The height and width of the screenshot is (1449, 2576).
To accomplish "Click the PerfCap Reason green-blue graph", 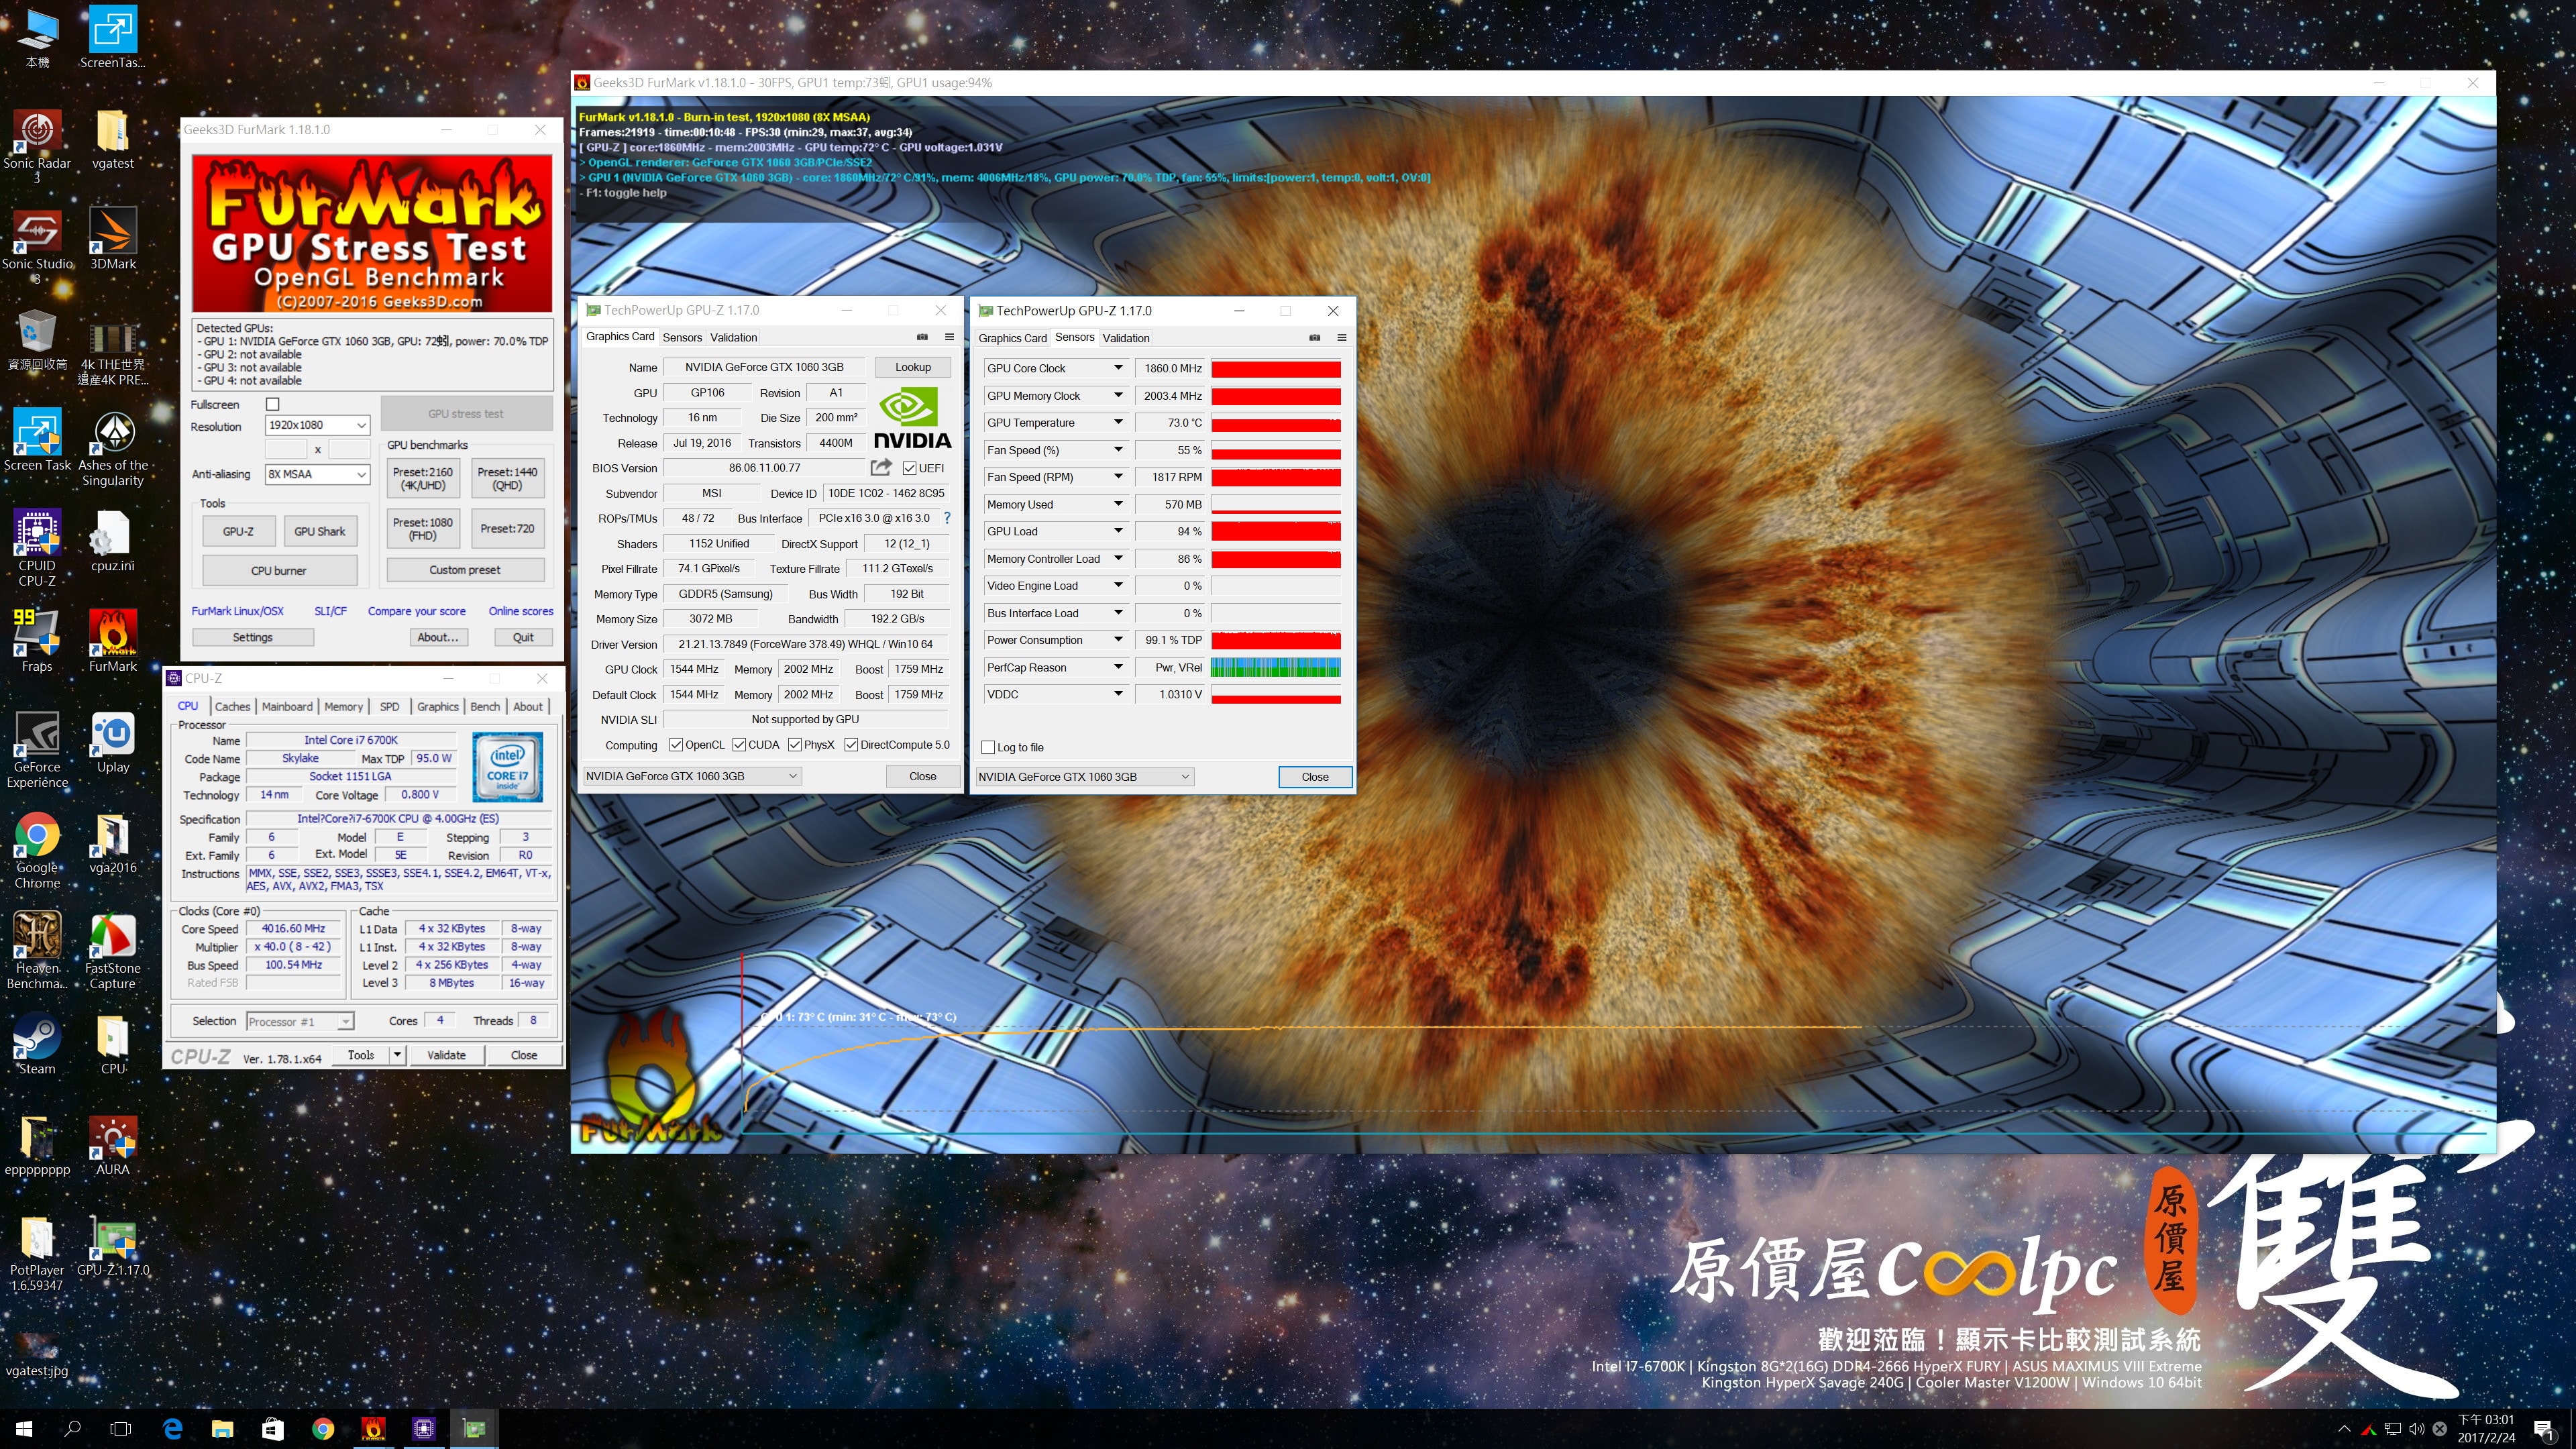I will 1276,667.
